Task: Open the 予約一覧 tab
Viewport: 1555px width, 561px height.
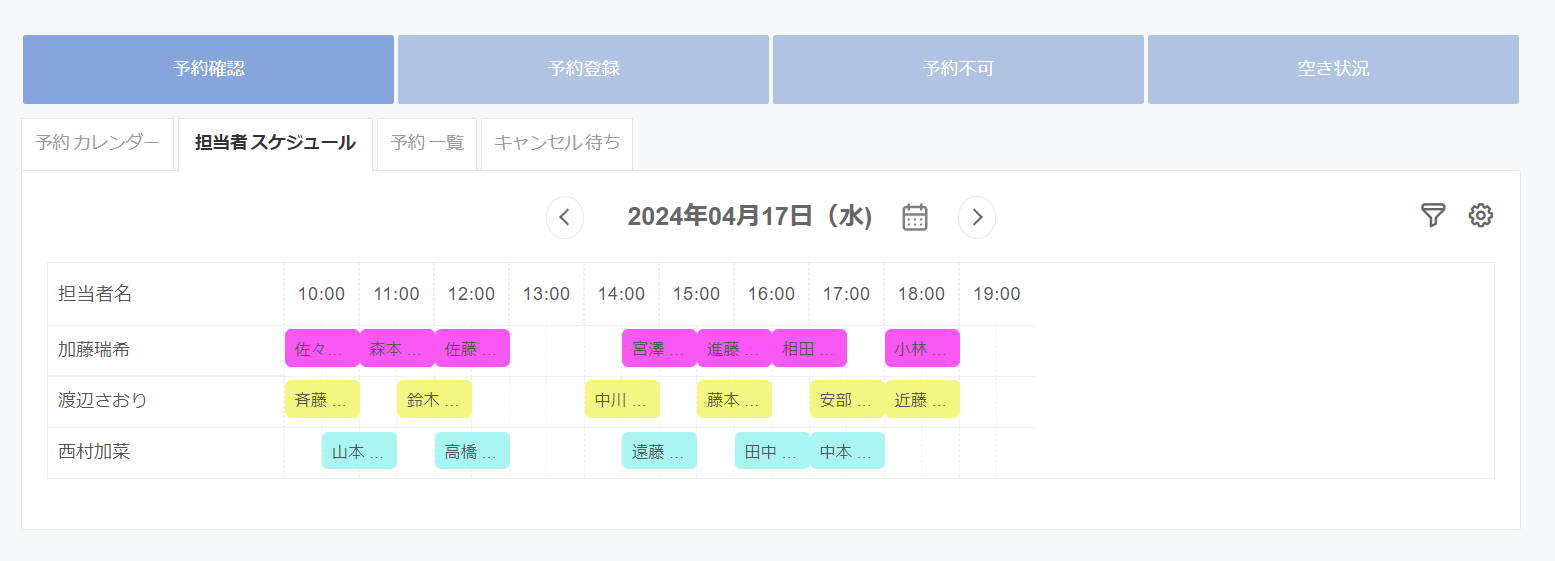Action: coord(427,143)
